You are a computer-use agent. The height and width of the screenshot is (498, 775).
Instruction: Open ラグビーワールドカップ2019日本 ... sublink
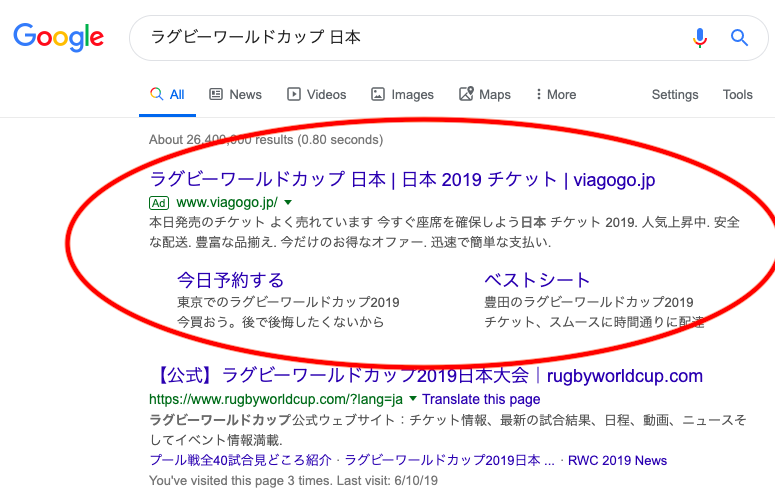(x=449, y=460)
